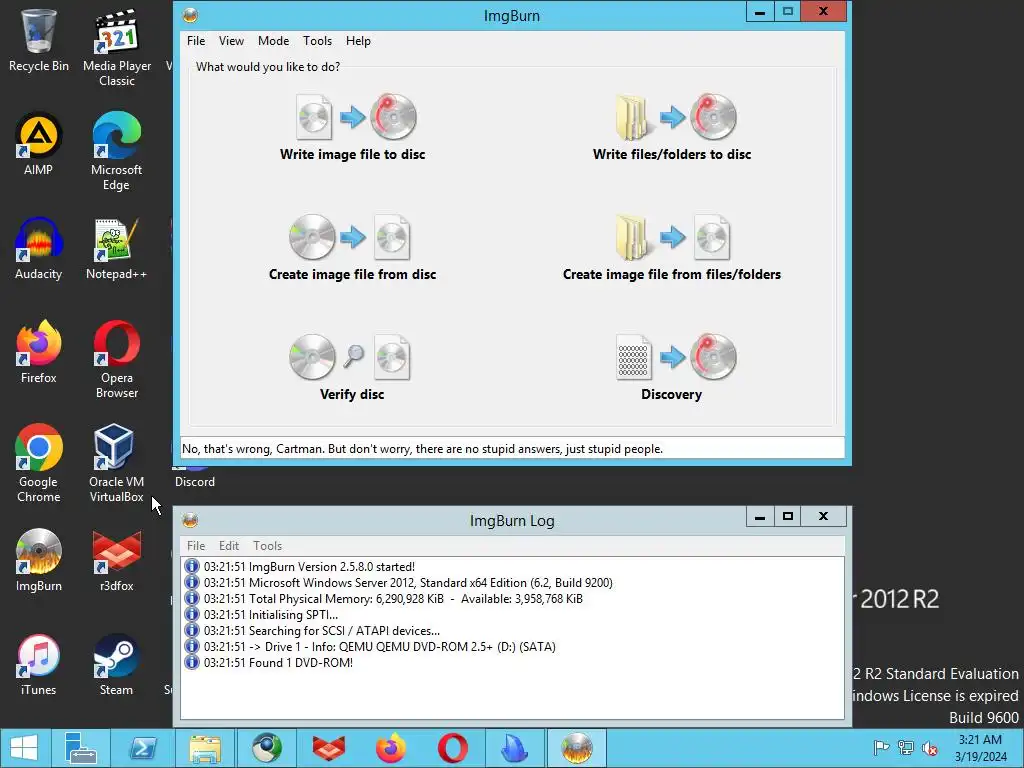Screen dimensions: 1024x768
Task: Select log line 'Initialising SPTI...'
Action: point(270,615)
